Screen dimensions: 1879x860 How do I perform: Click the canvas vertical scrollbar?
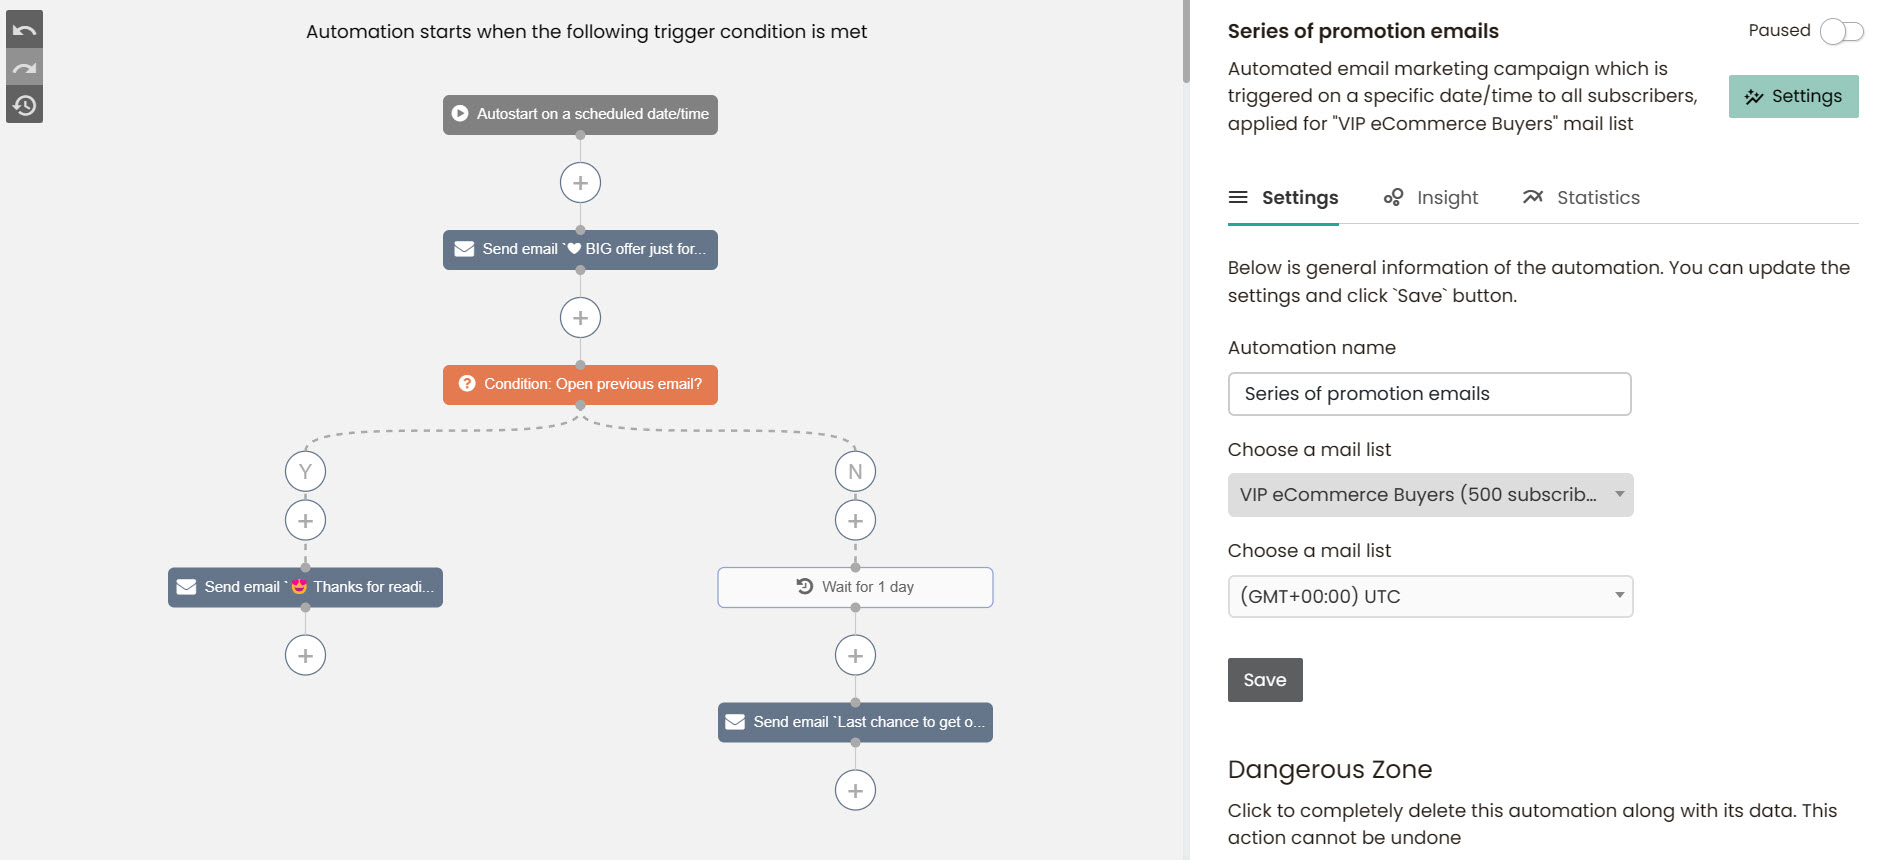[x=1186, y=41]
